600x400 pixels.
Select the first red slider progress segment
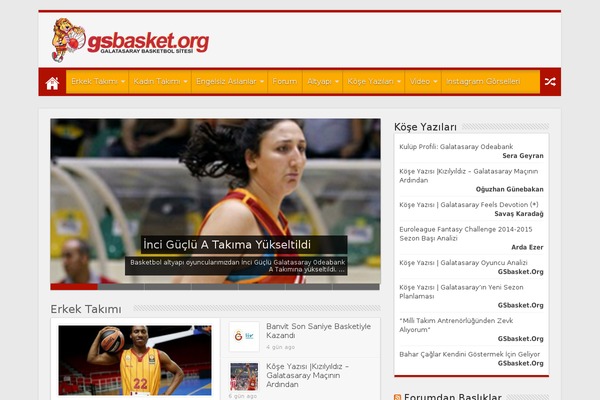74,287
